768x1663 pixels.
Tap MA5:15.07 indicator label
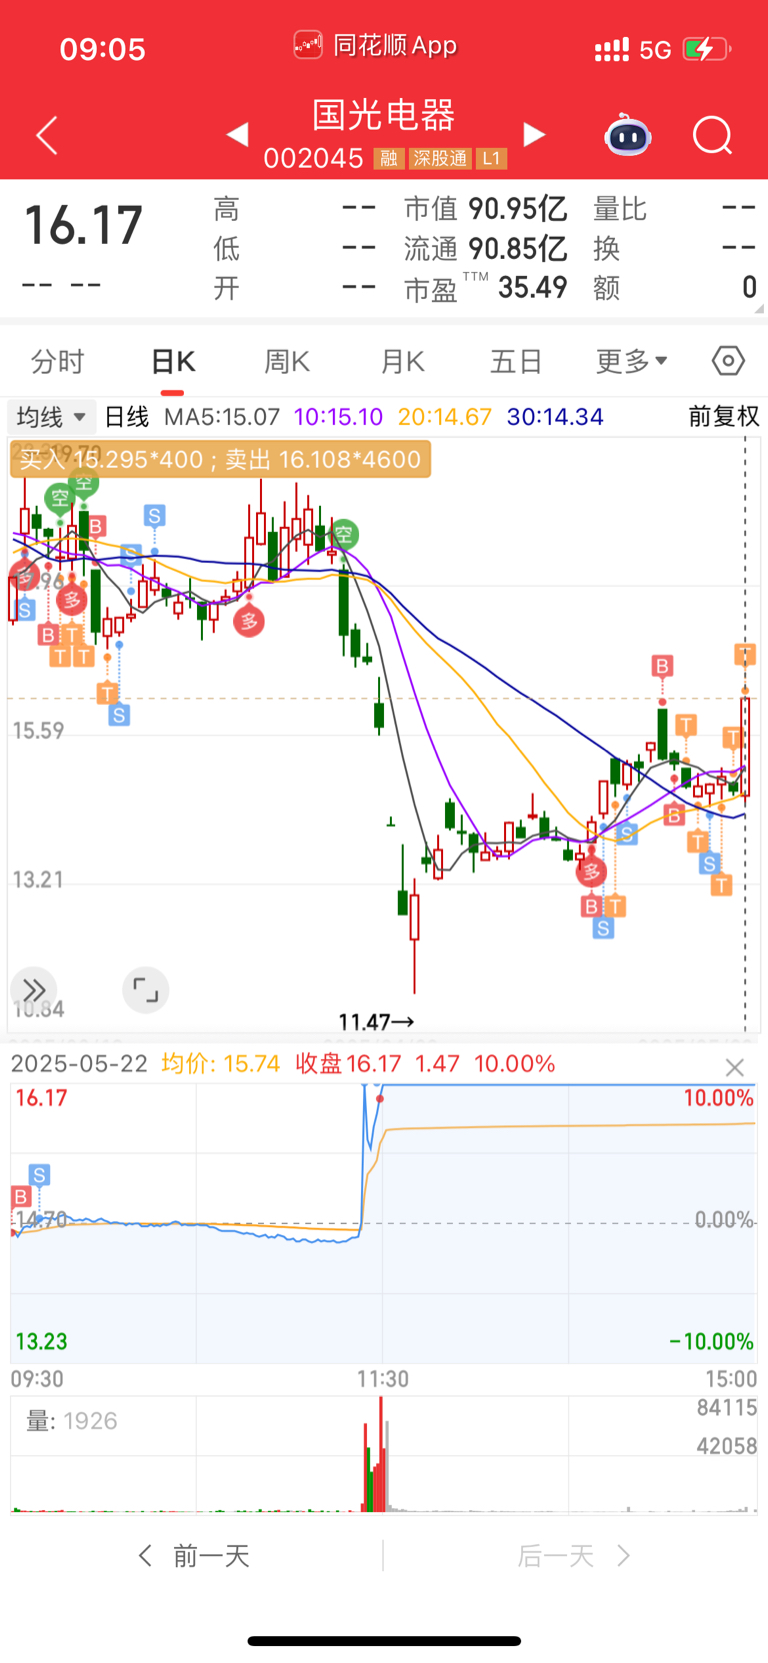pos(222,416)
